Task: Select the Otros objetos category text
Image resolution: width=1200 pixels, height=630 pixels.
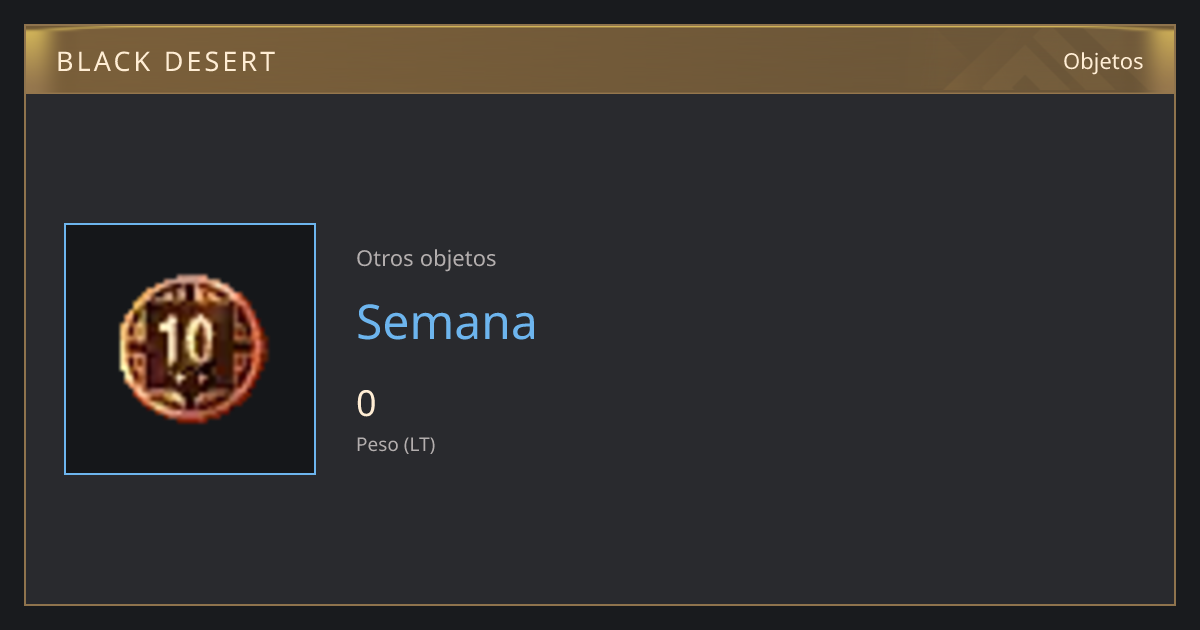Action: (426, 258)
